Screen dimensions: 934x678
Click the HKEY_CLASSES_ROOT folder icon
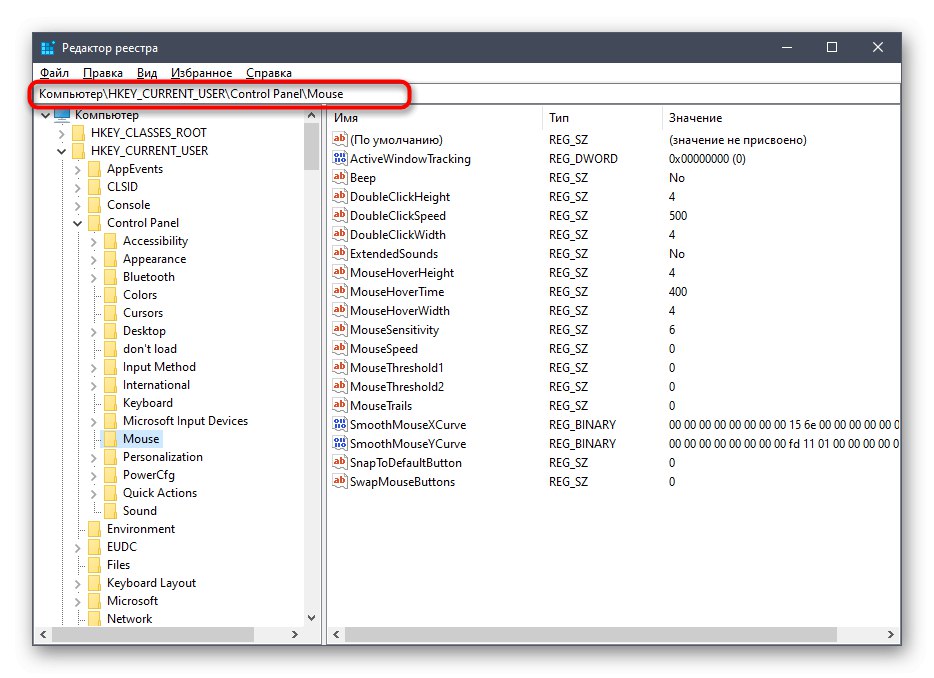[x=78, y=133]
